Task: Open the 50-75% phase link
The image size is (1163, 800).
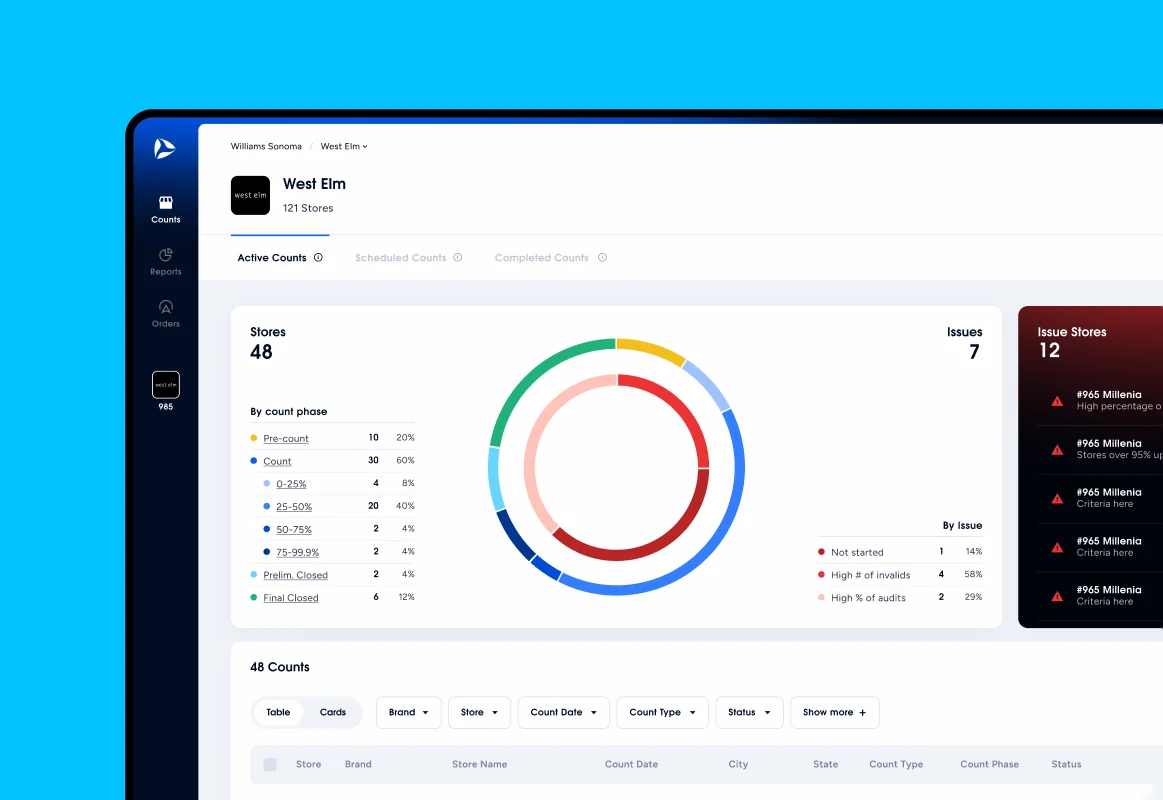Action: (294, 529)
